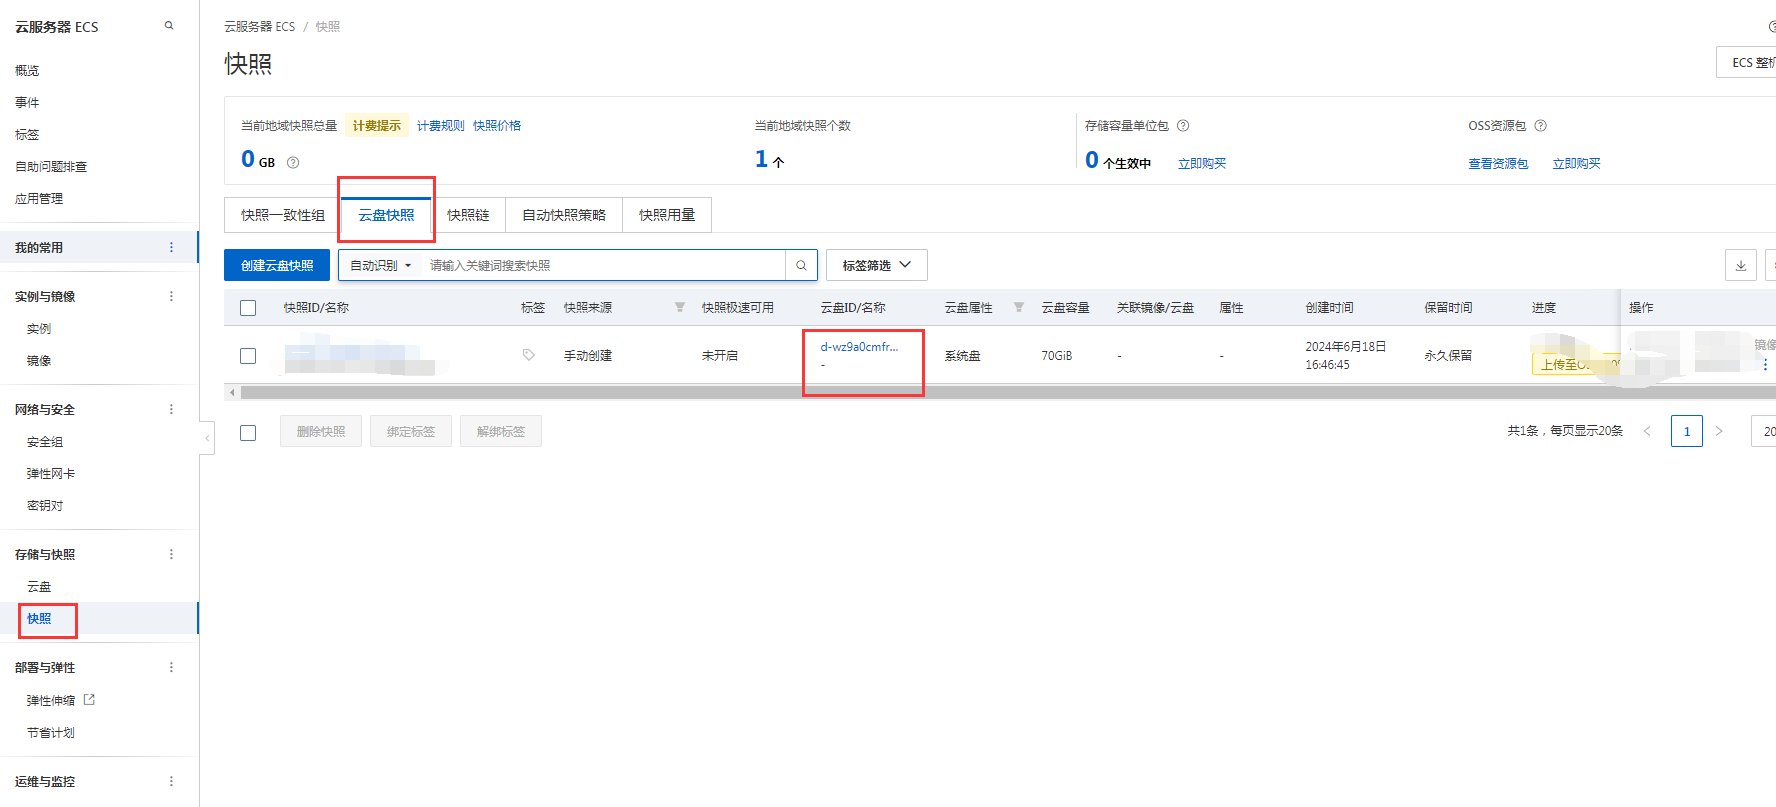
Task: Open the 实例与镜像 options dots menu
Action: pyautogui.click(x=171, y=296)
